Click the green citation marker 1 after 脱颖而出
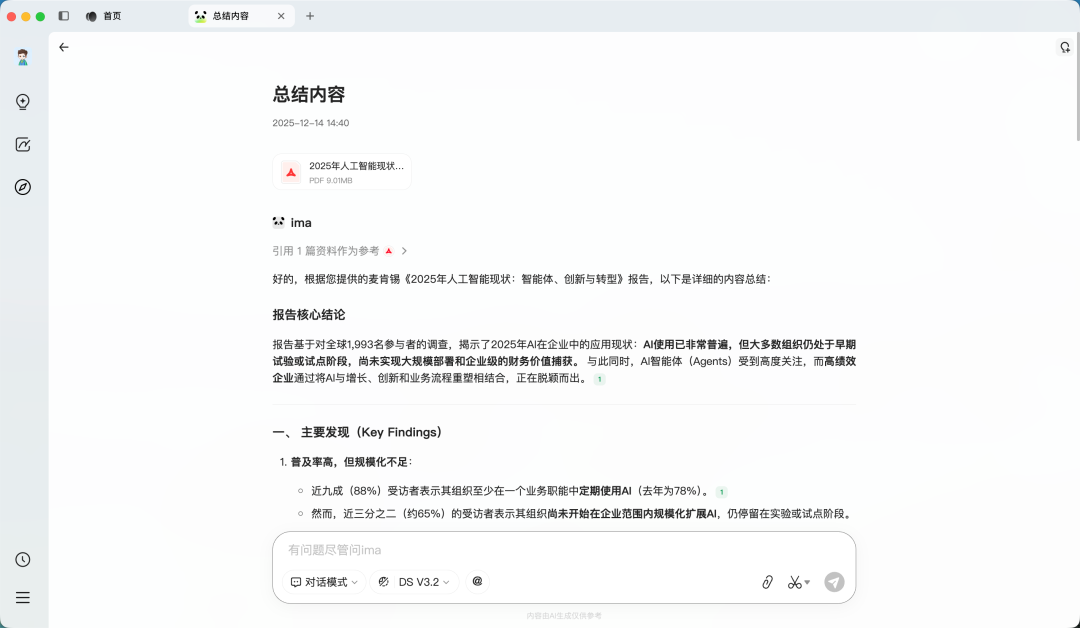1080x628 pixels. [600, 380]
